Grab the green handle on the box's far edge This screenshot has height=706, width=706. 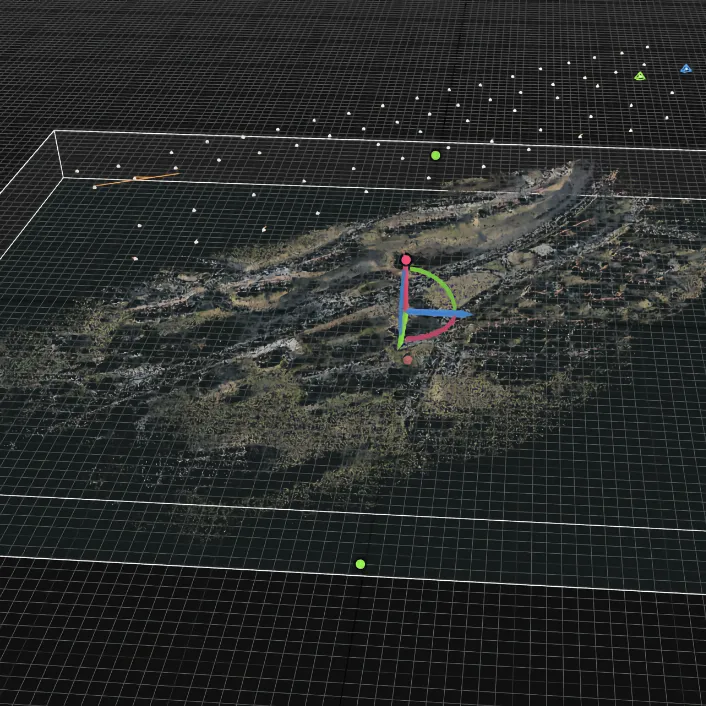435,155
